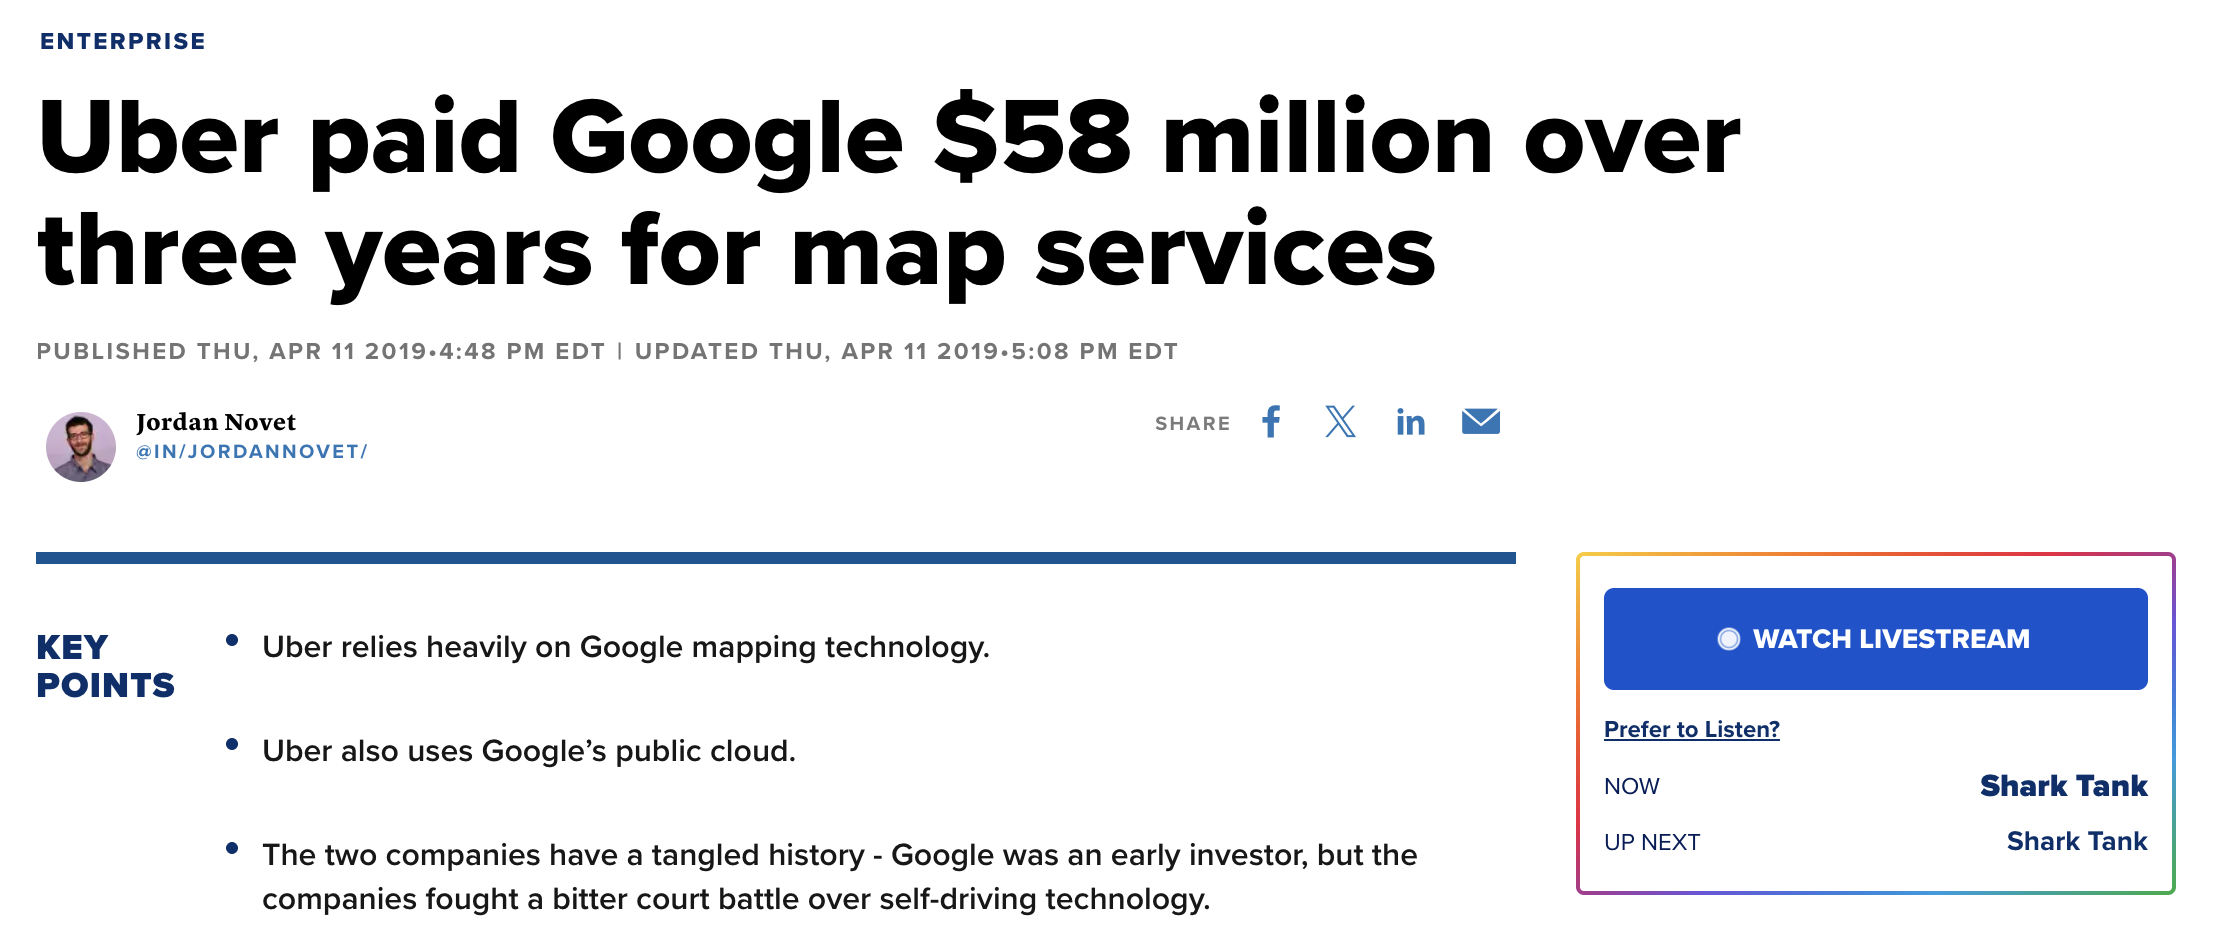
Task: Select the Shark Tank up next listing
Action: [2077, 841]
